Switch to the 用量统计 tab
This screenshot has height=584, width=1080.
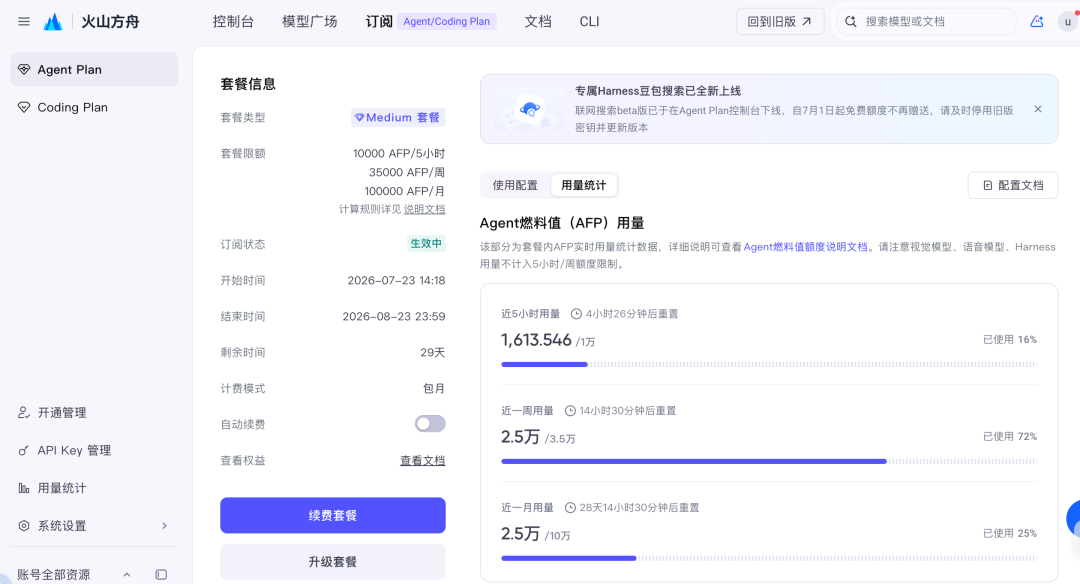click(x=583, y=185)
